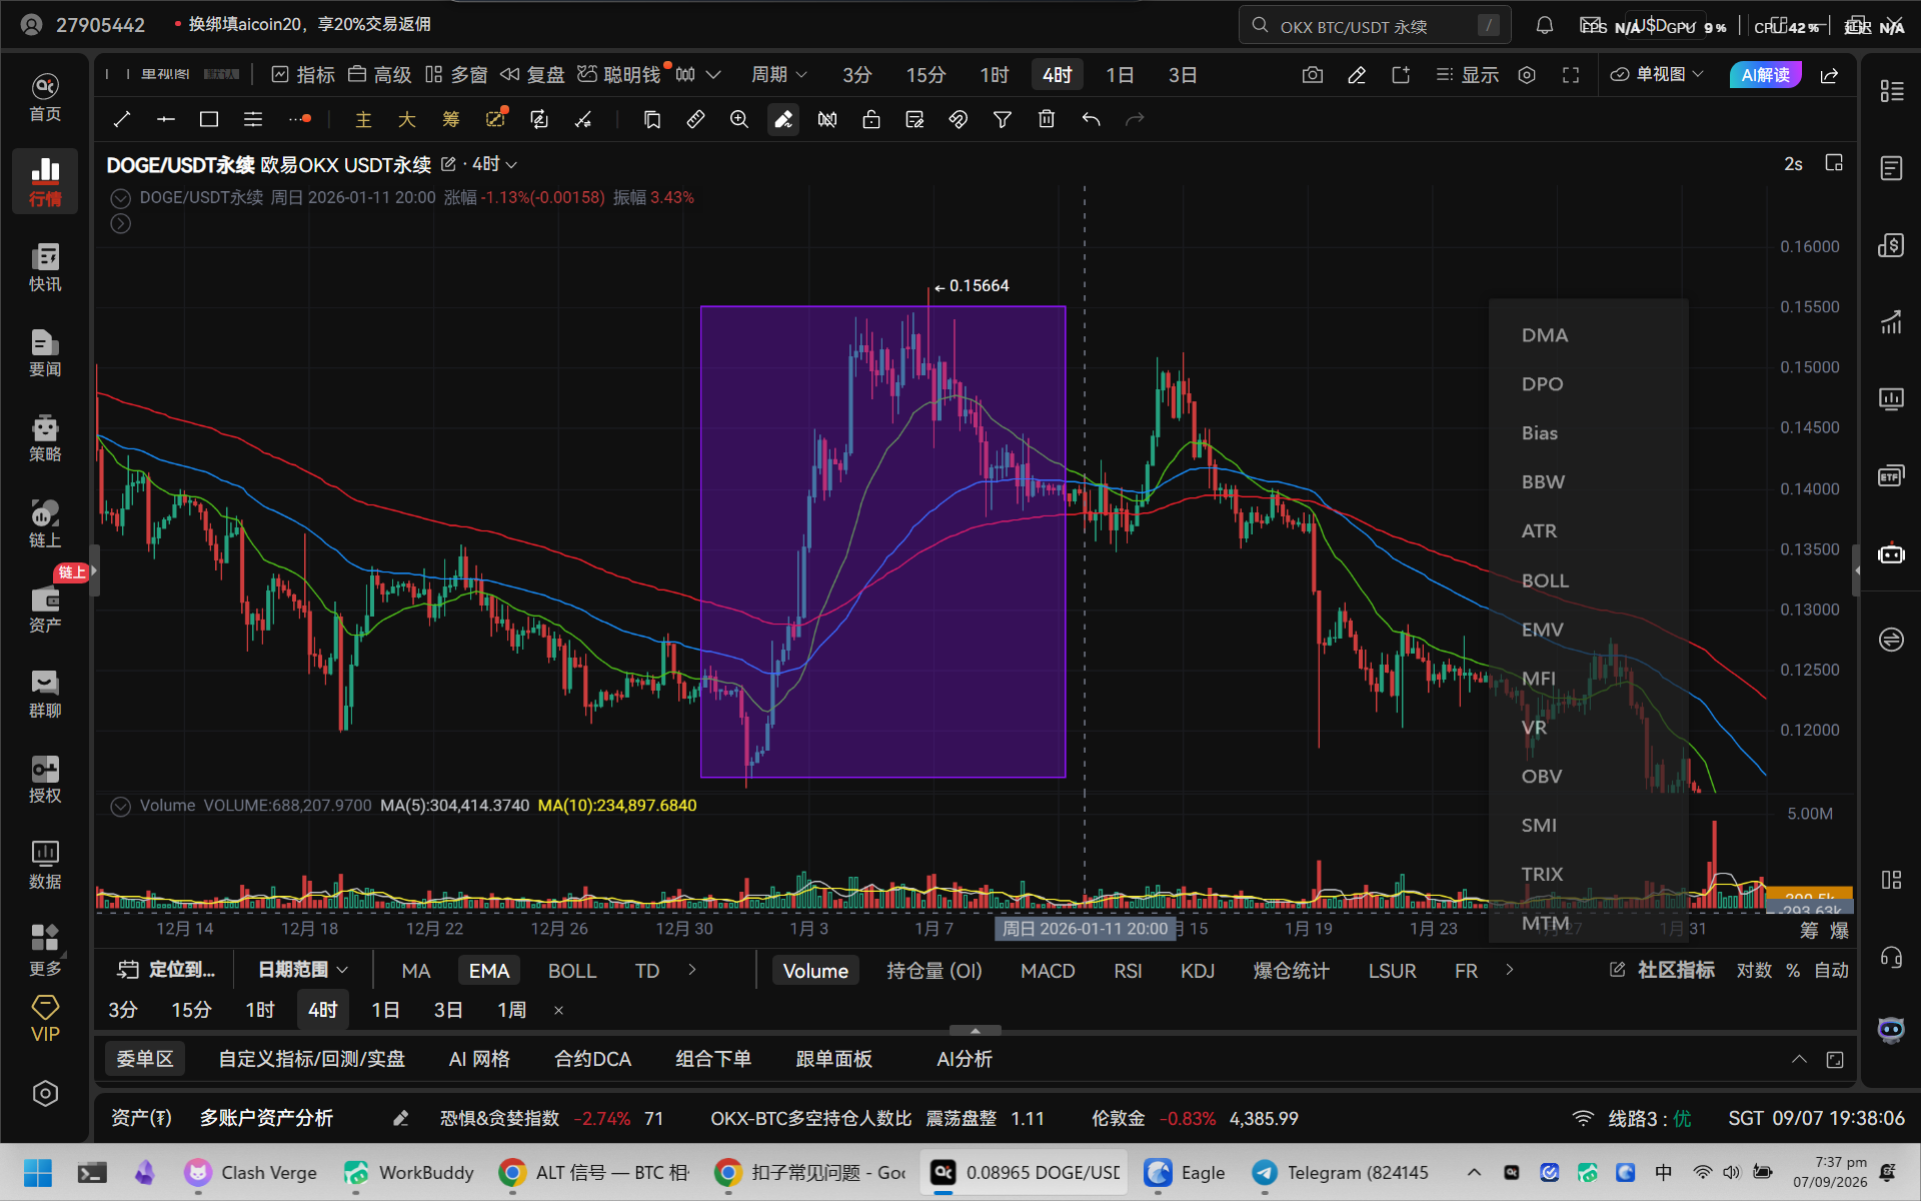Collapse the Volume indicator legend
Image resolution: width=1921 pixels, height=1201 pixels.
pos(121,806)
